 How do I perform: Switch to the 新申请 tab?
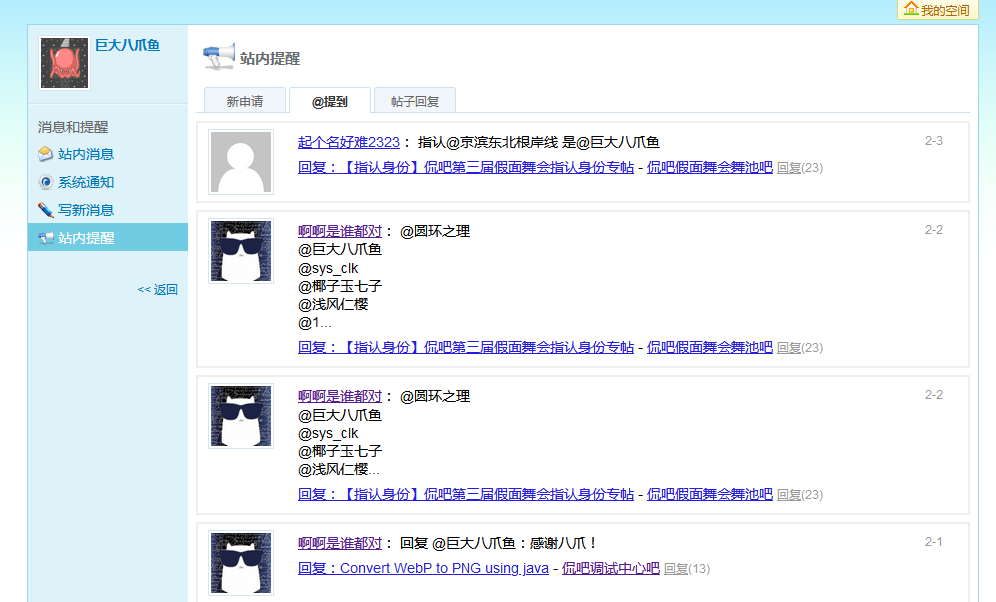click(244, 101)
